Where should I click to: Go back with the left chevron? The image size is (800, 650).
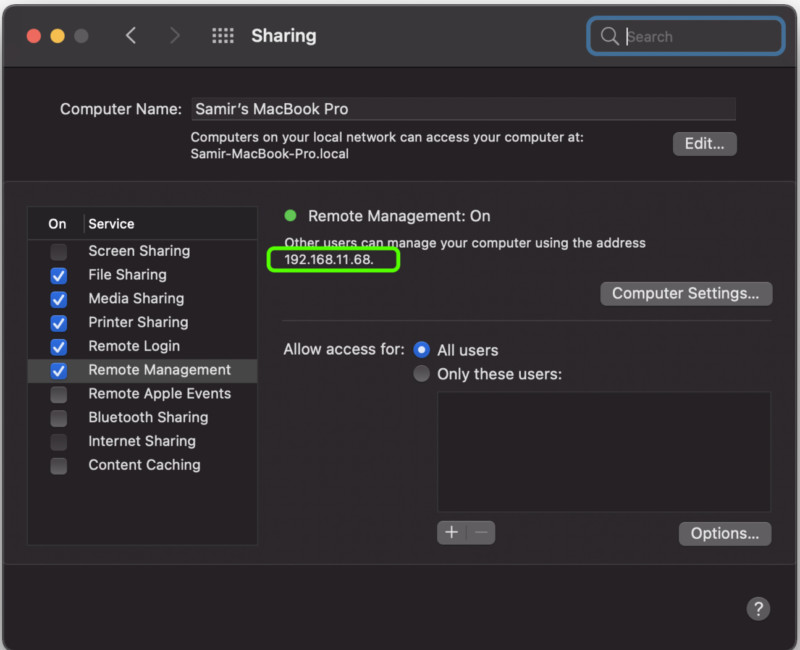[x=131, y=36]
